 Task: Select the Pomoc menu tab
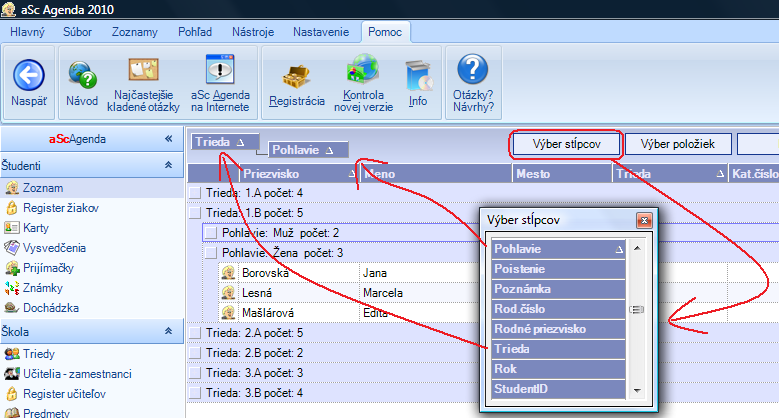point(385,32)
